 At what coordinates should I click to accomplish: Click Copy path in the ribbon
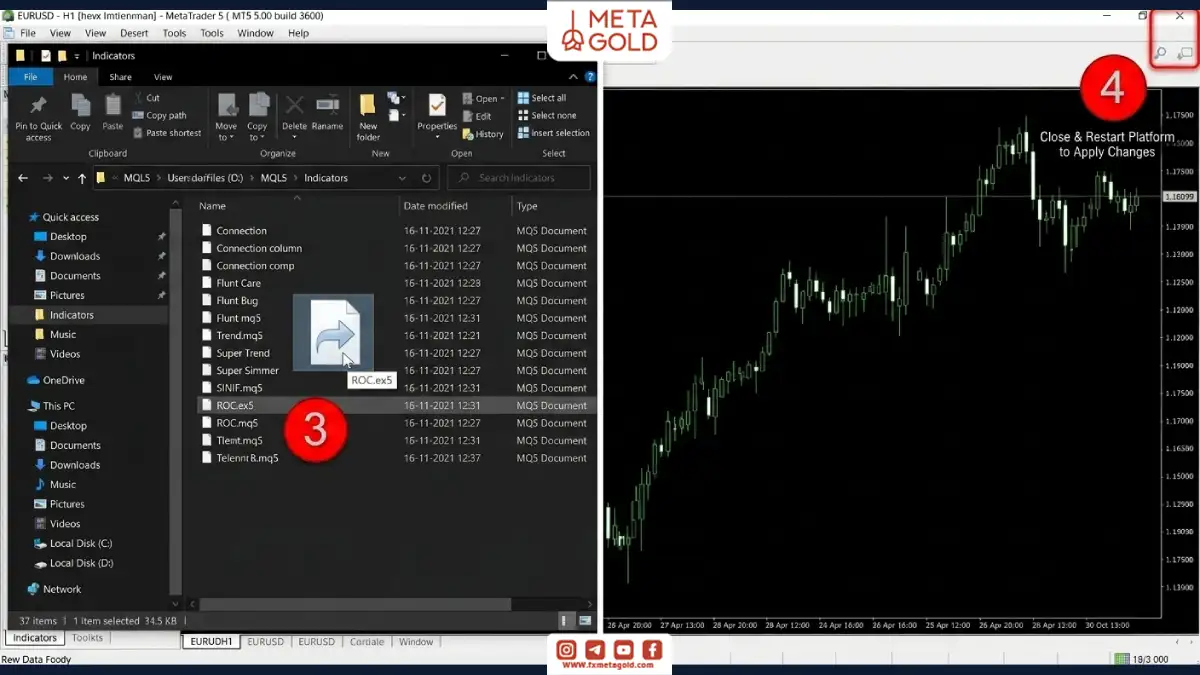(159, 115)
